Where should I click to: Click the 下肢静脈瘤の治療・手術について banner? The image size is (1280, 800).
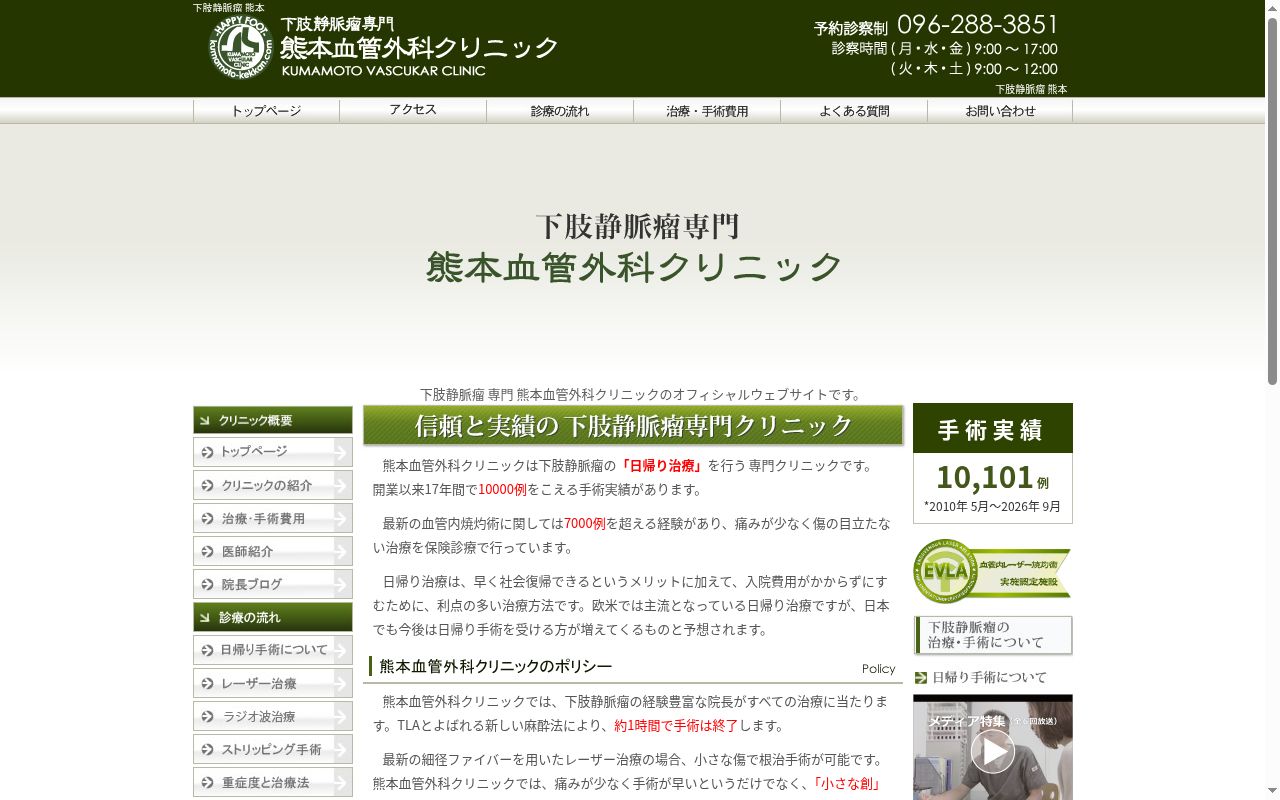point(993,635)
